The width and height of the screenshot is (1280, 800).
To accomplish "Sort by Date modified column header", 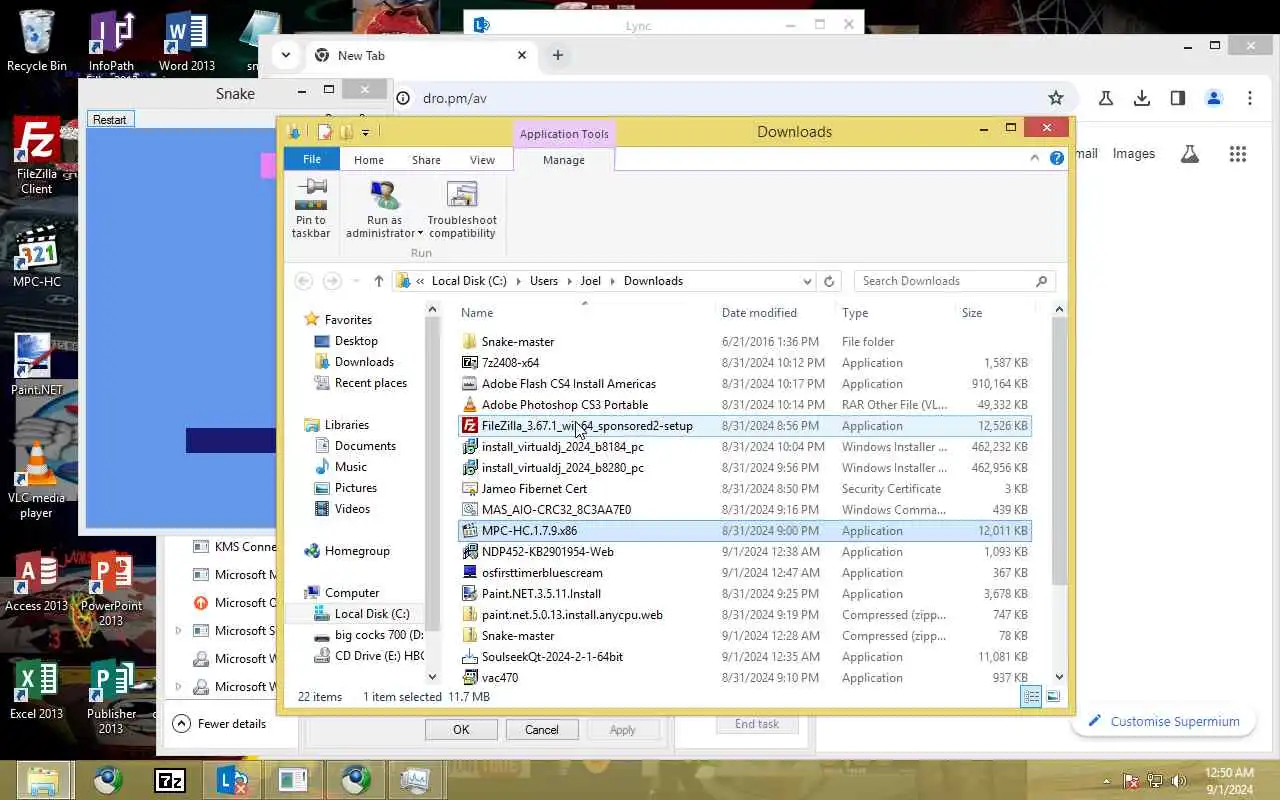I will (x=775, y=313).
